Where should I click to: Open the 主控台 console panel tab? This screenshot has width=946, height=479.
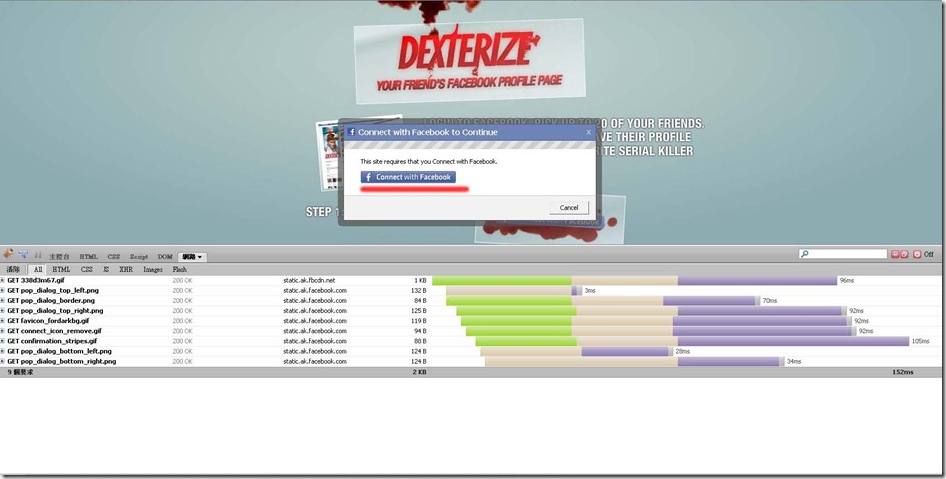coord(59,256)
